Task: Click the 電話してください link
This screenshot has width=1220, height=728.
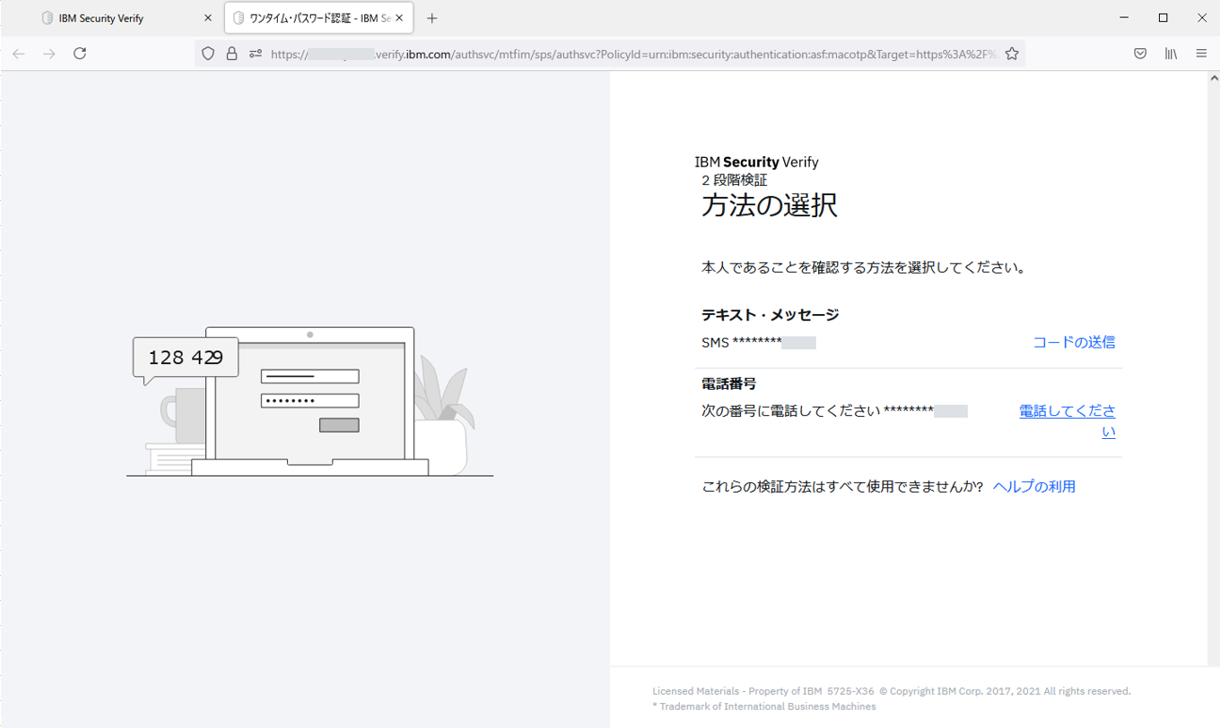Action: pyautogui.click(x=1068, y=421)
